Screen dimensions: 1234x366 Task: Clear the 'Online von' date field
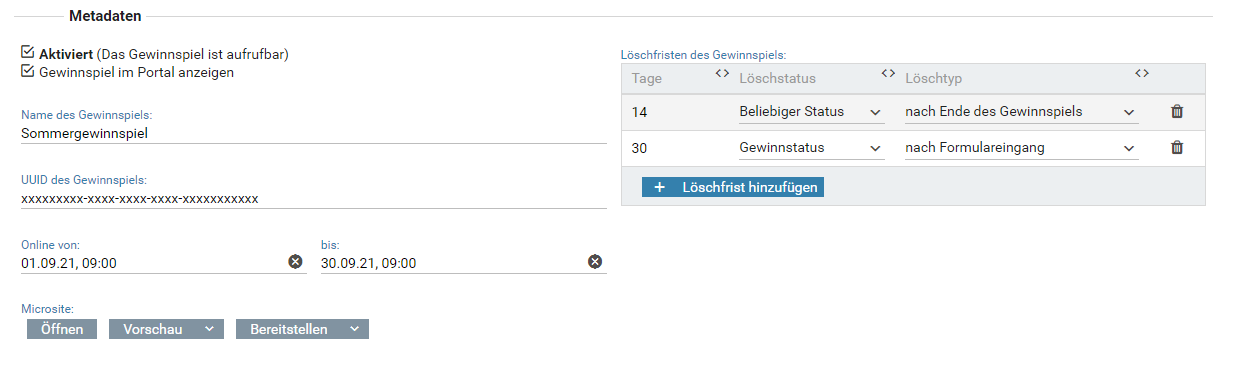pyautogui.click(x=295, y=261)
